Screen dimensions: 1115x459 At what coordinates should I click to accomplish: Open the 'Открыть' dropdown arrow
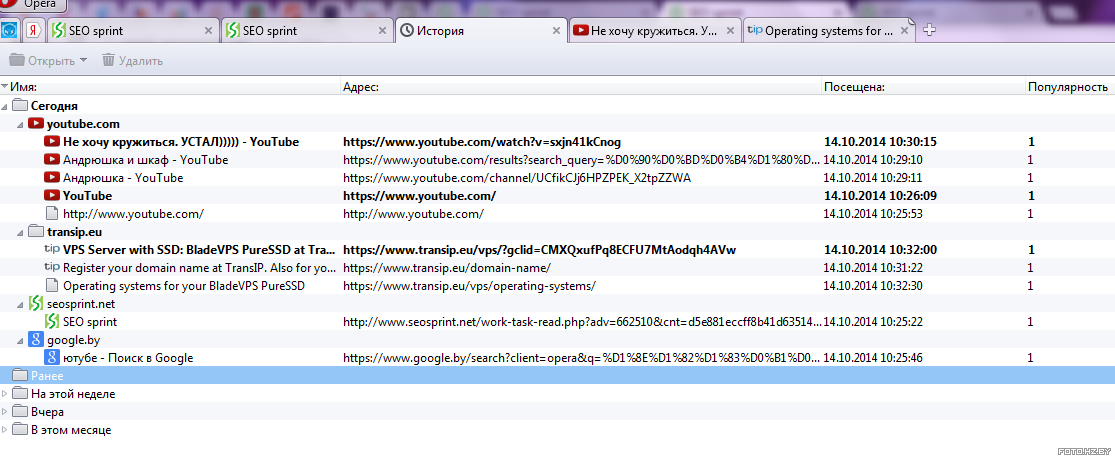tap(84, 60)
